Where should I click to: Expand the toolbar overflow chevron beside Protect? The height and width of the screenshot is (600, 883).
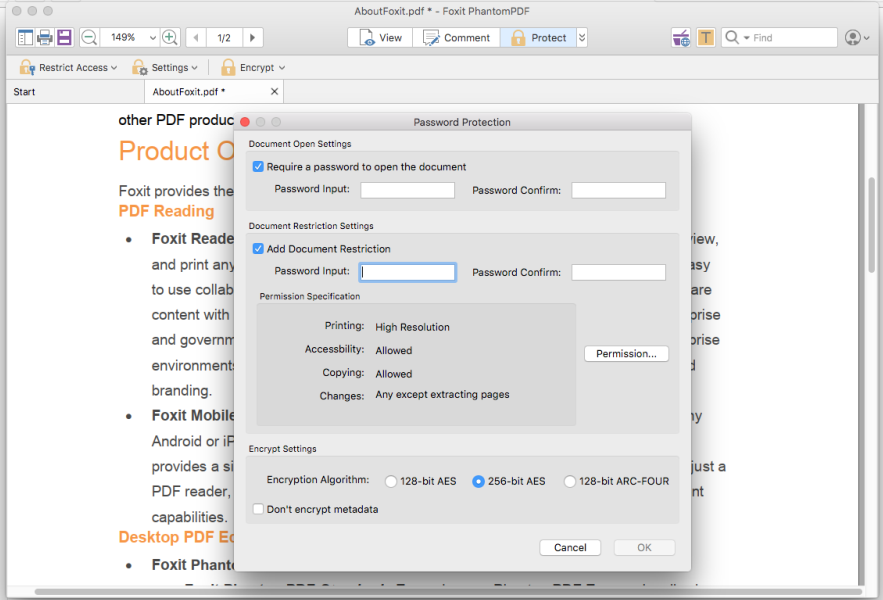(582, 38)
